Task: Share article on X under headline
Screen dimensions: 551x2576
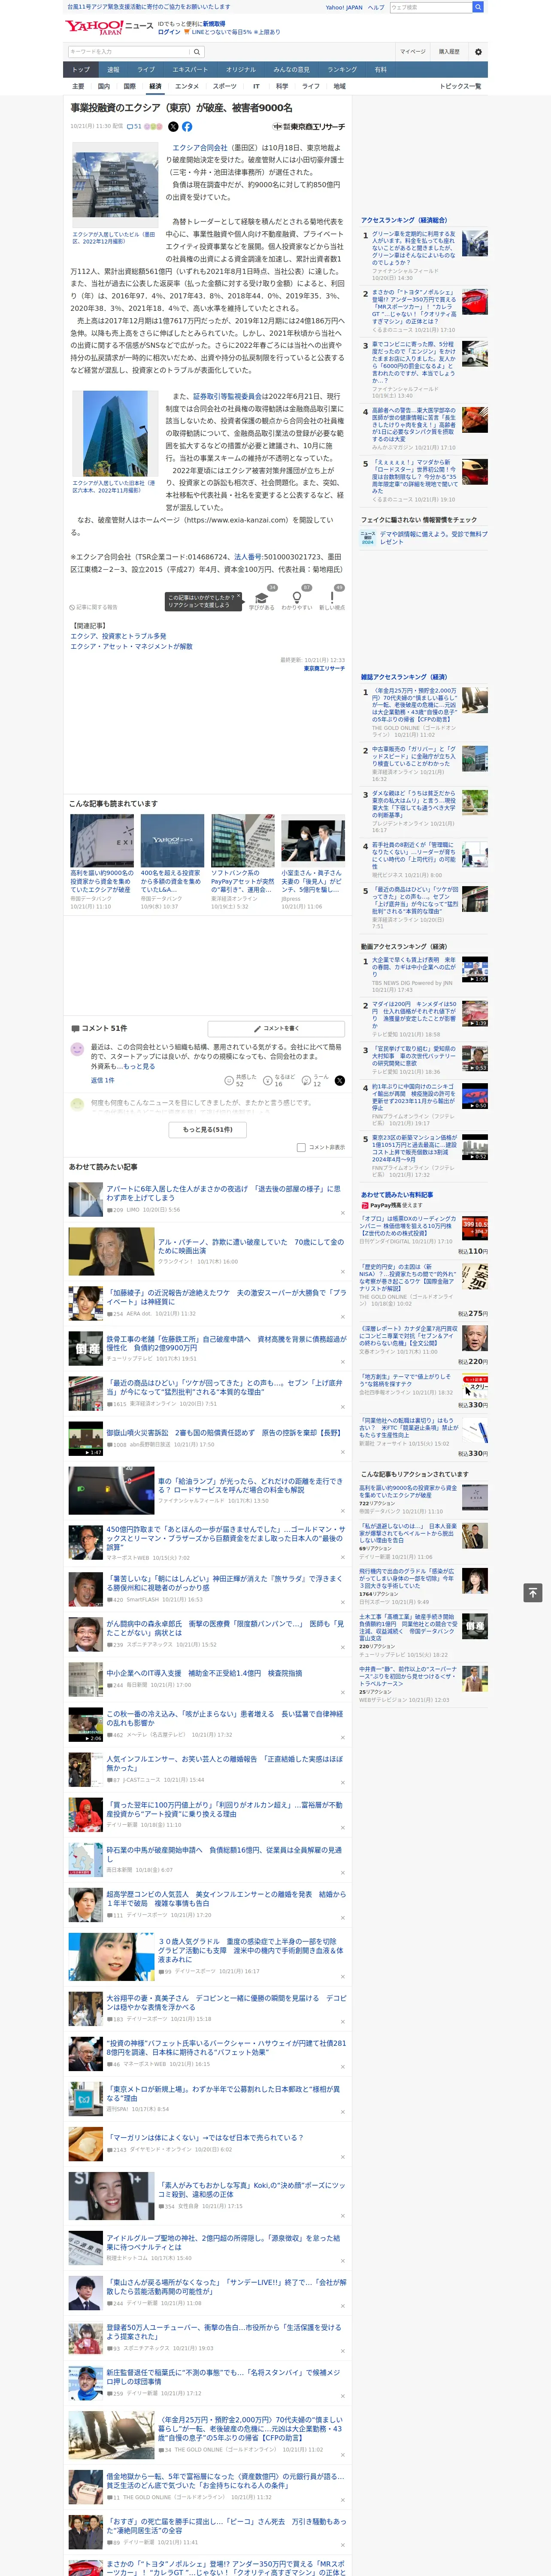Action: (173, 127)
